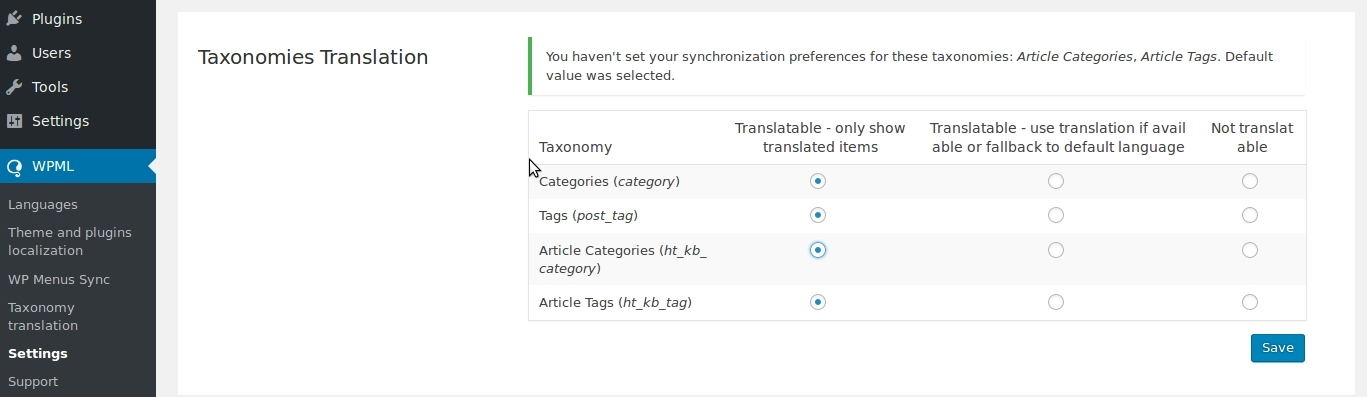Click the Settings sliders icon in sidebar
1367x397 pixels.
pos(14,121)
